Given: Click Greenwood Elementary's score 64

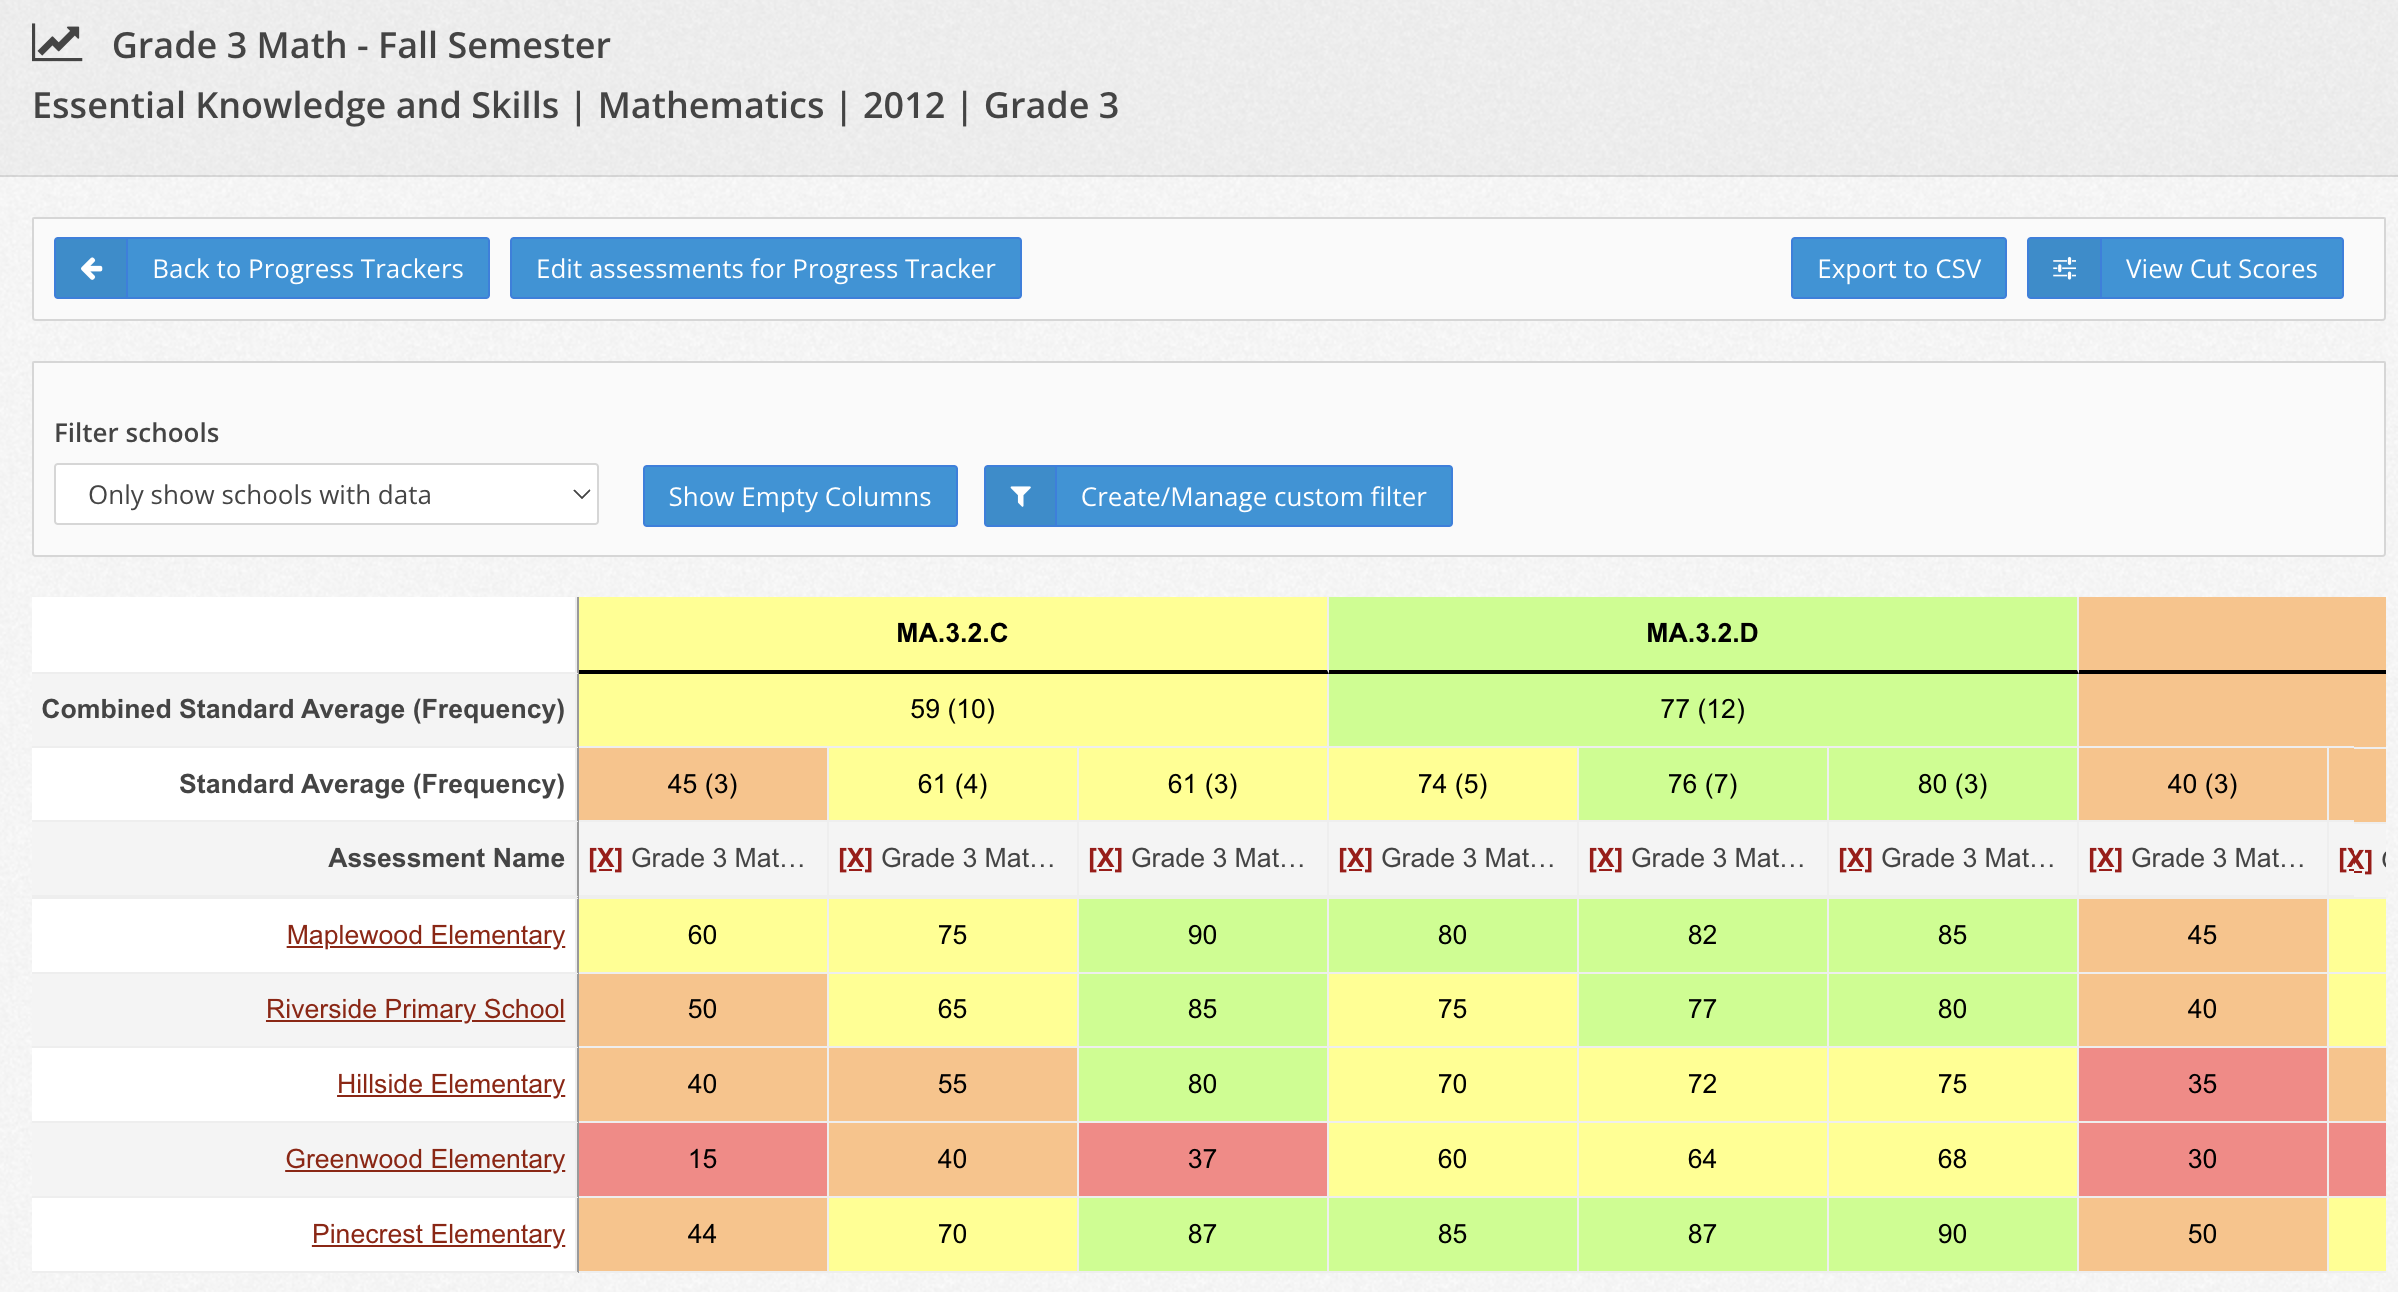Looking at the screenshot, I should point(1703,1159).
